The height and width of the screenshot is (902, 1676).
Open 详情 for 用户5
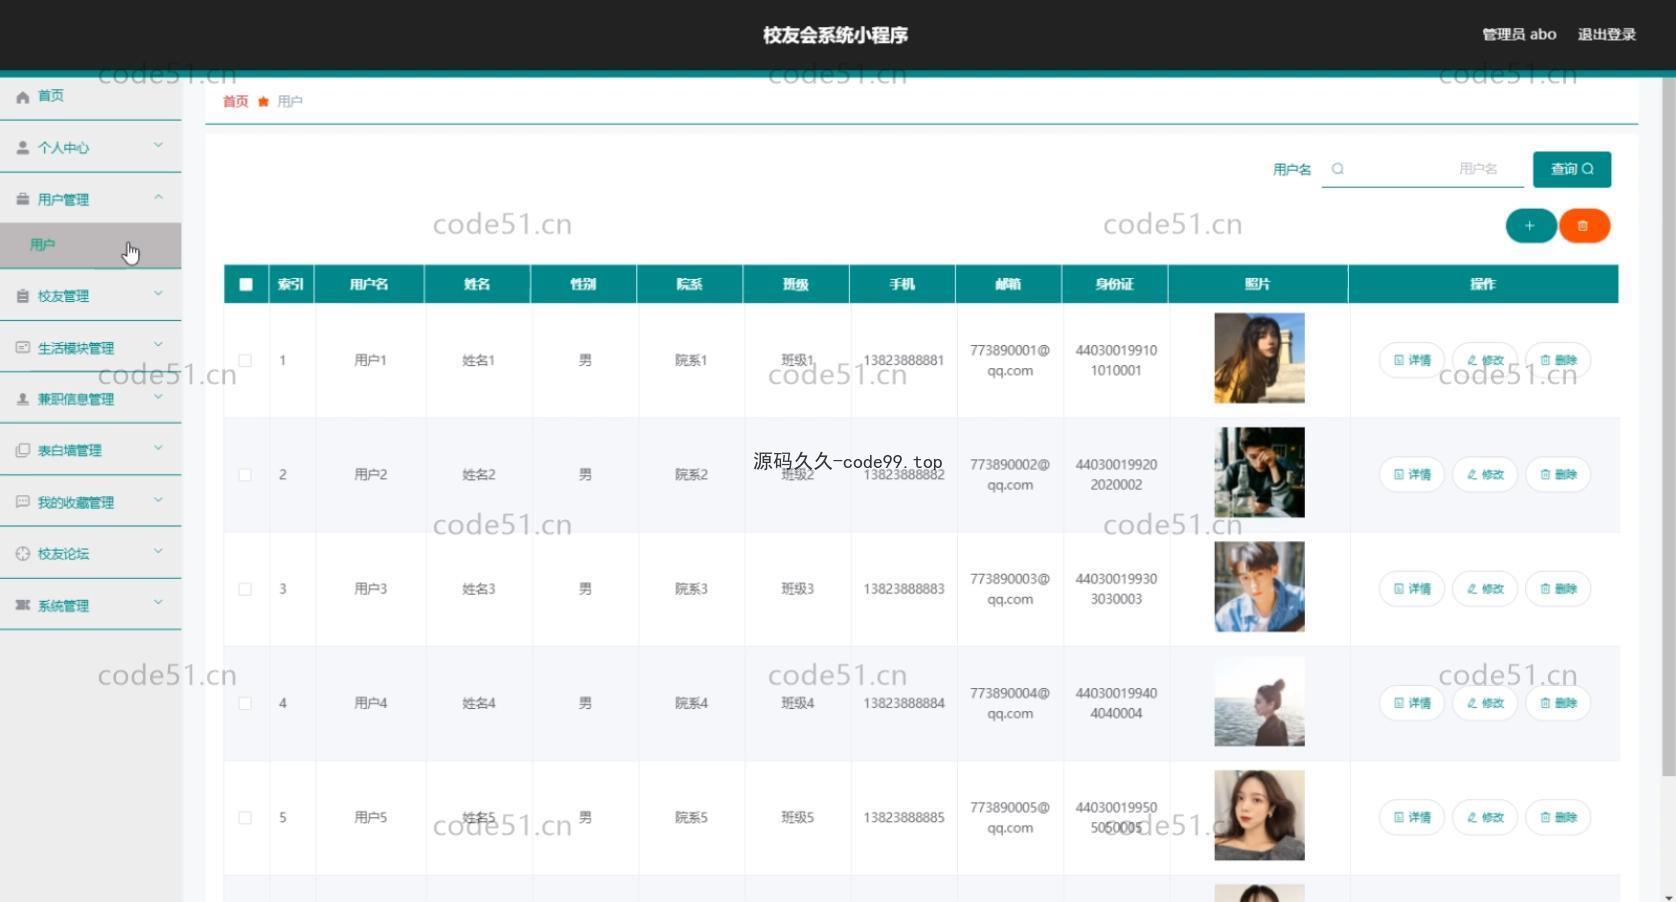click(x=1412, y=817)
